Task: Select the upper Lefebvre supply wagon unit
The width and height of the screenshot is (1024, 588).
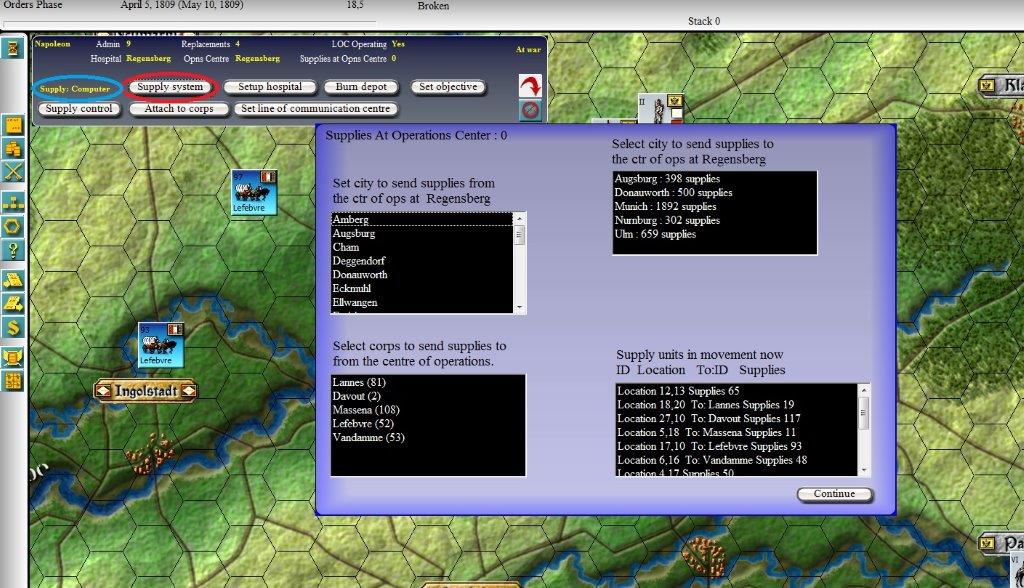Action: point(254,192)
